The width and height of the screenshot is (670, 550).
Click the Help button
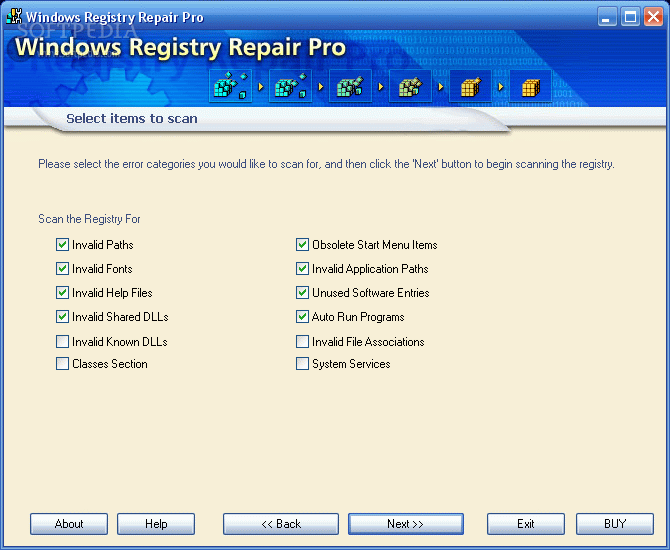(156, 524)
